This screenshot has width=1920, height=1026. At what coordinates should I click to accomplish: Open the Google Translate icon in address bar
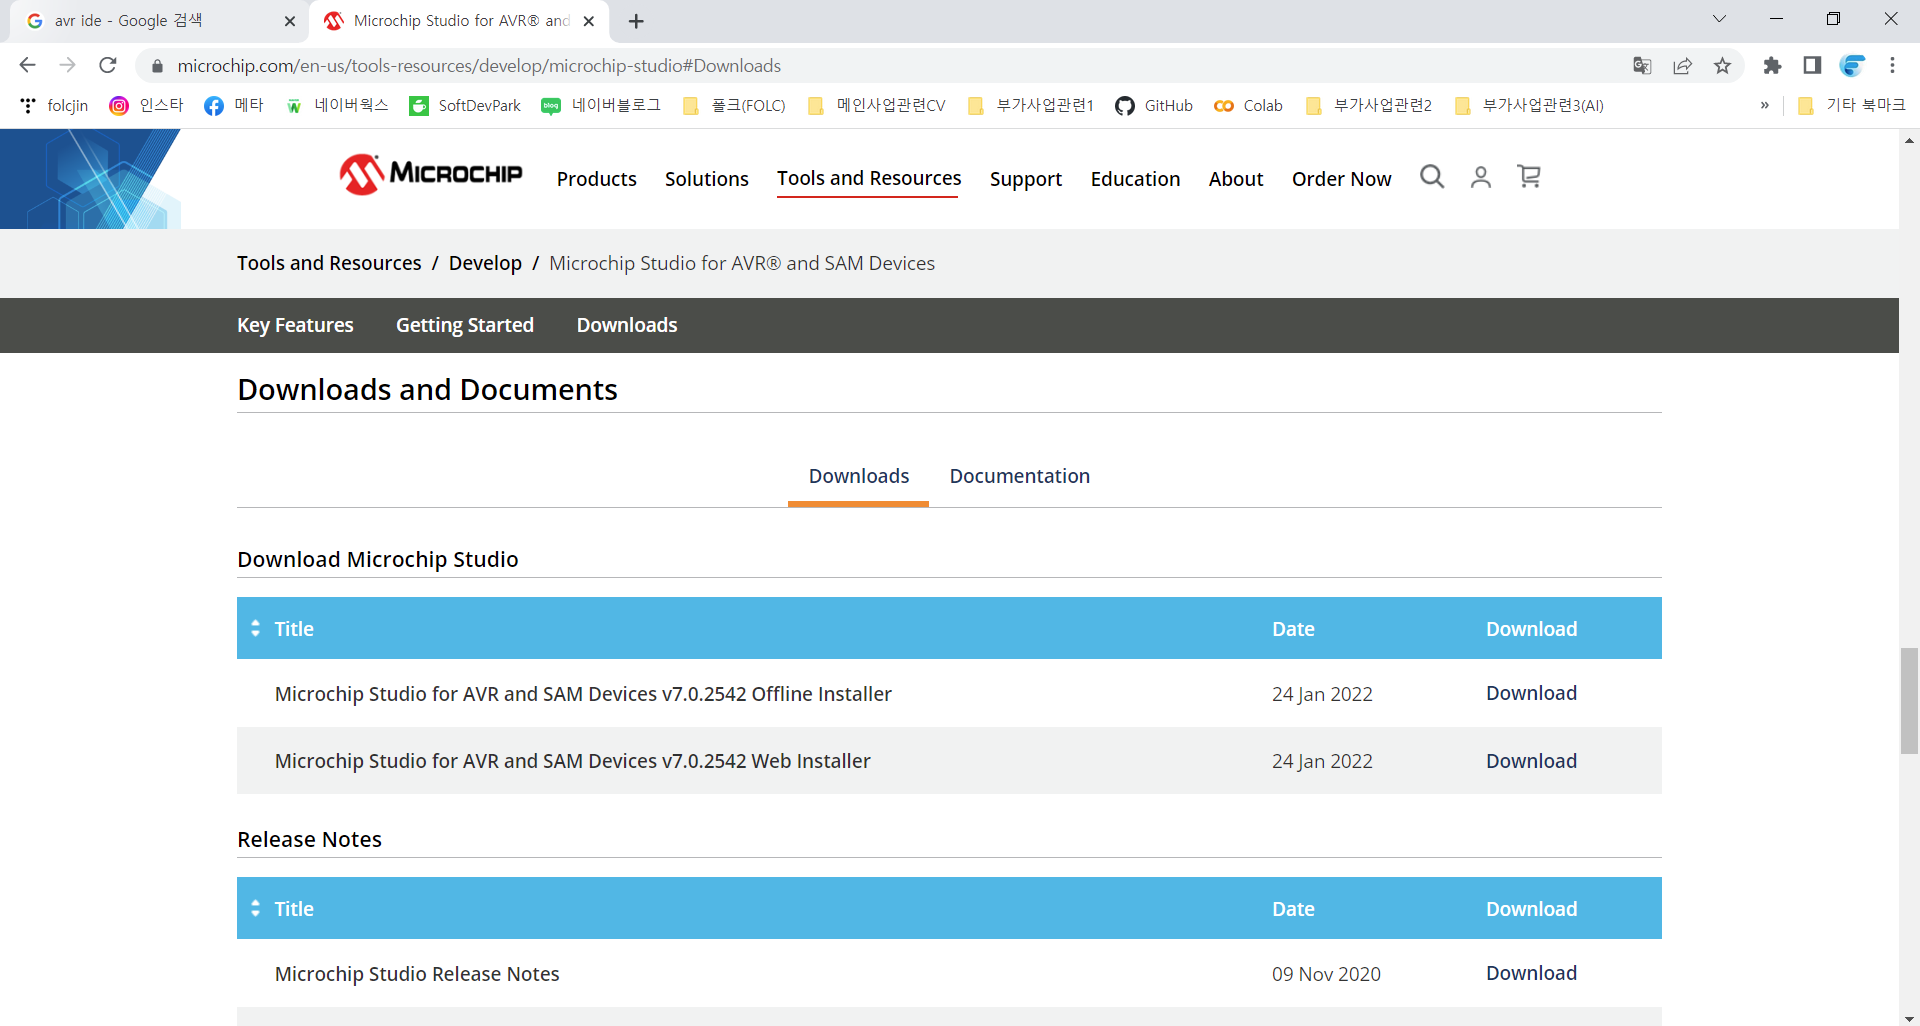click(1642, 66)
